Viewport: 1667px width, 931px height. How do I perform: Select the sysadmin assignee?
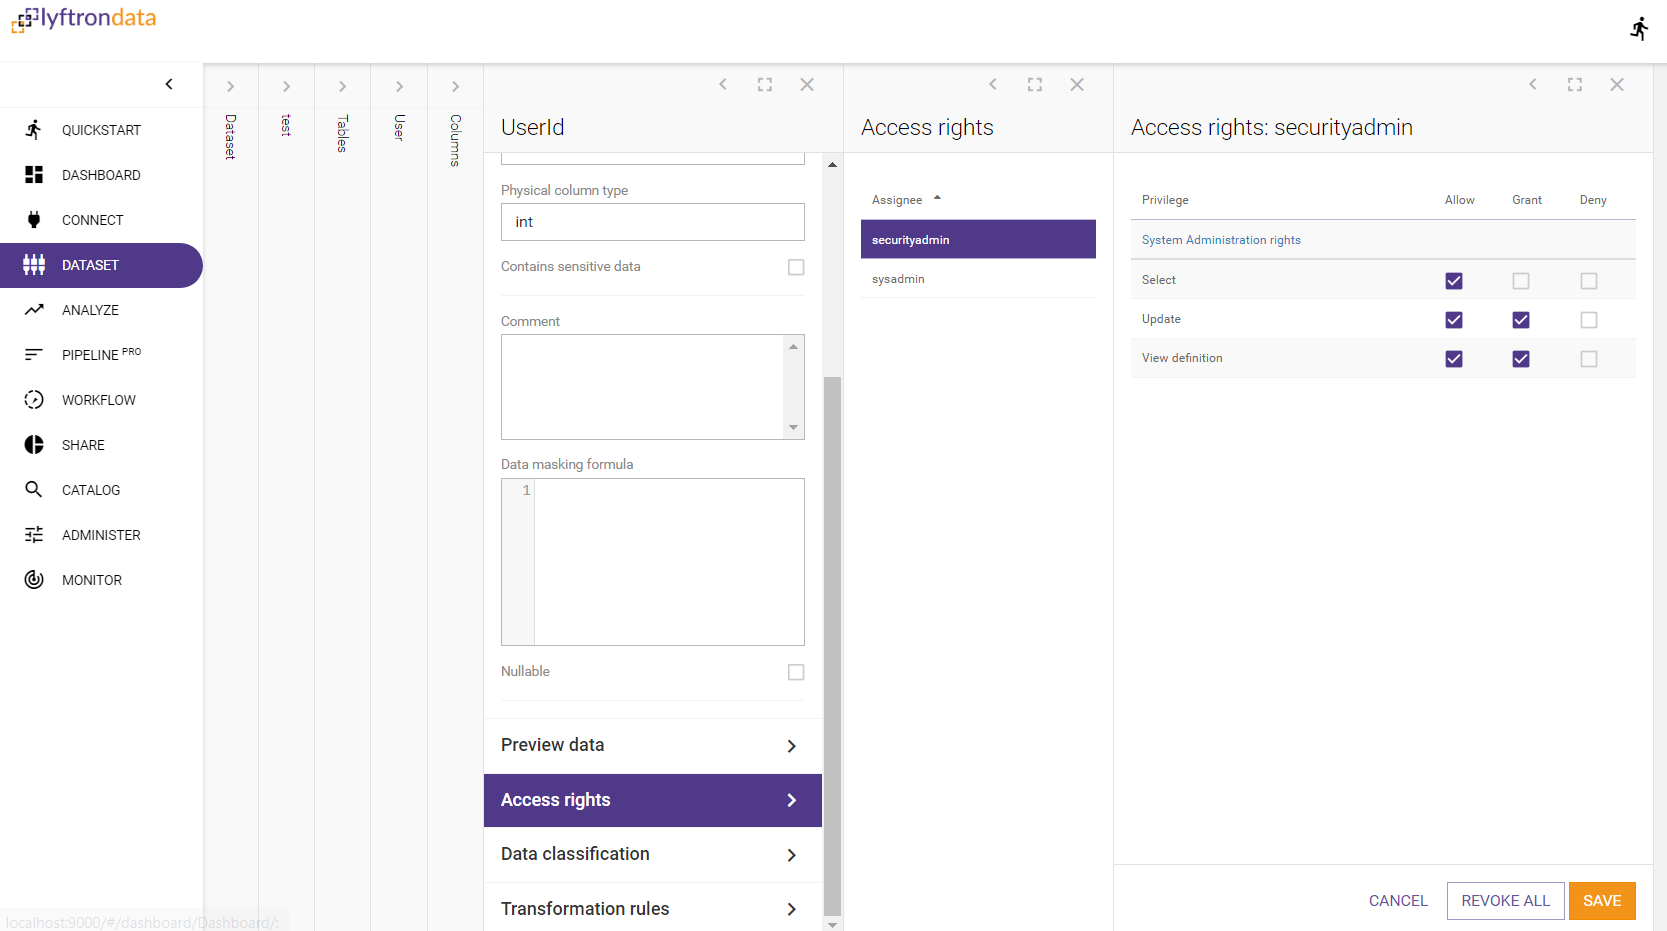tap(978, 279)
